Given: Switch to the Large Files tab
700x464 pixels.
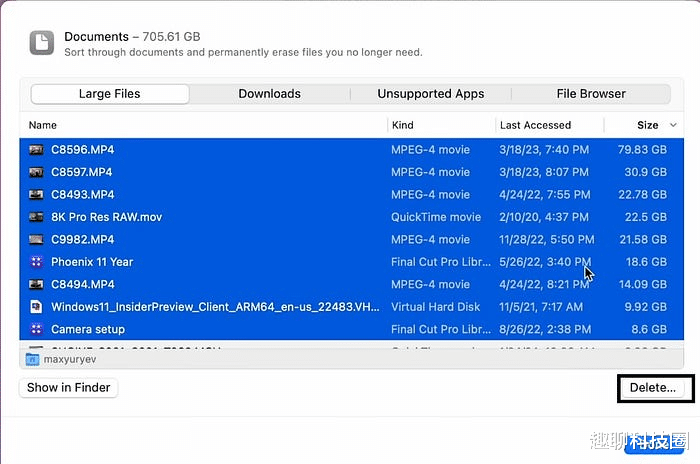Looking at the screenshot, I should [x=110, y=94].
